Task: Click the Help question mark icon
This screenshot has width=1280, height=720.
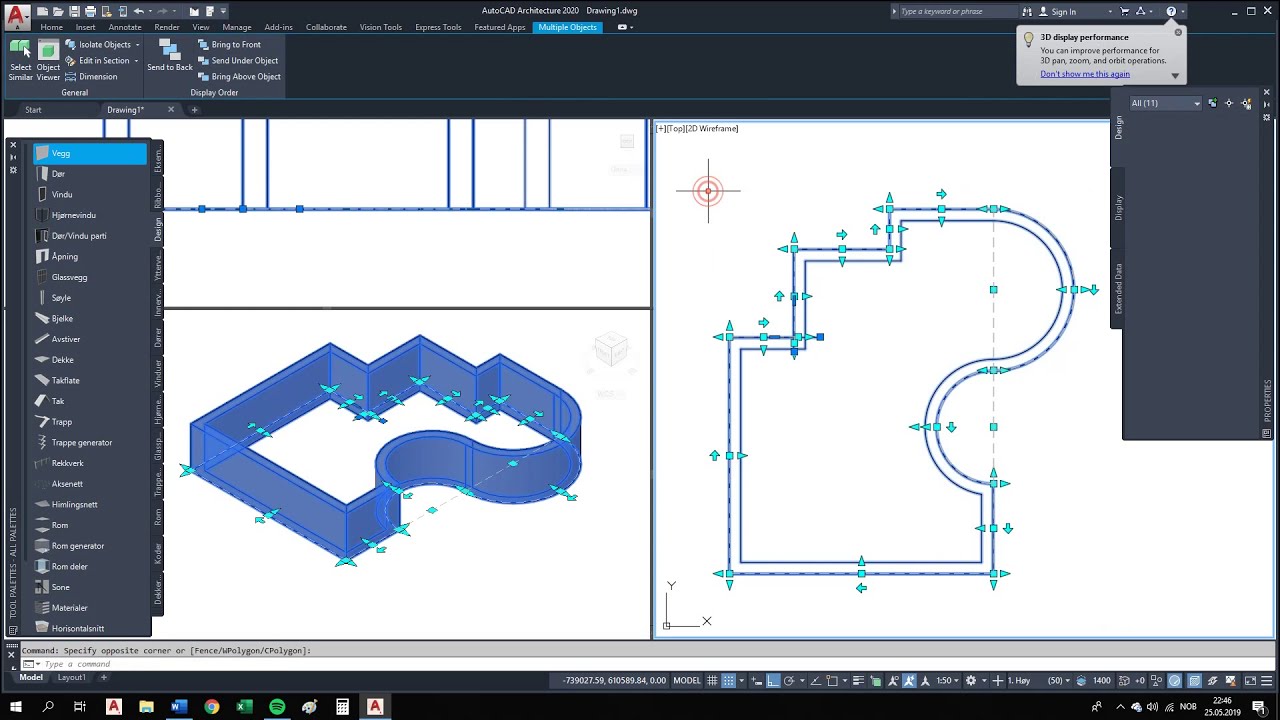Action: (x=1171, y=11)
